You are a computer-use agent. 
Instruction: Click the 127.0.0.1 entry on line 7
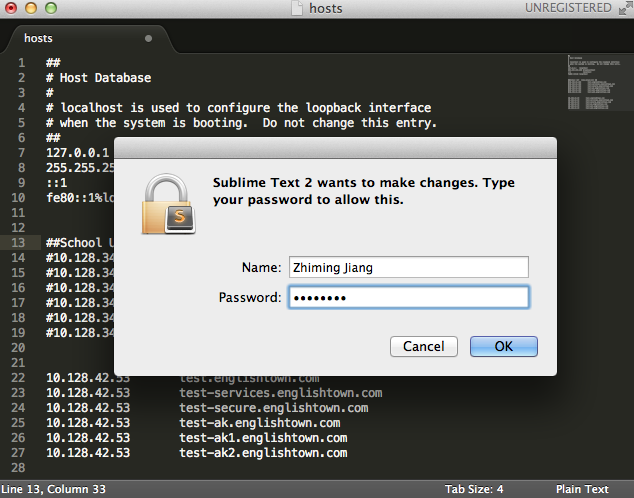[78, 153]
